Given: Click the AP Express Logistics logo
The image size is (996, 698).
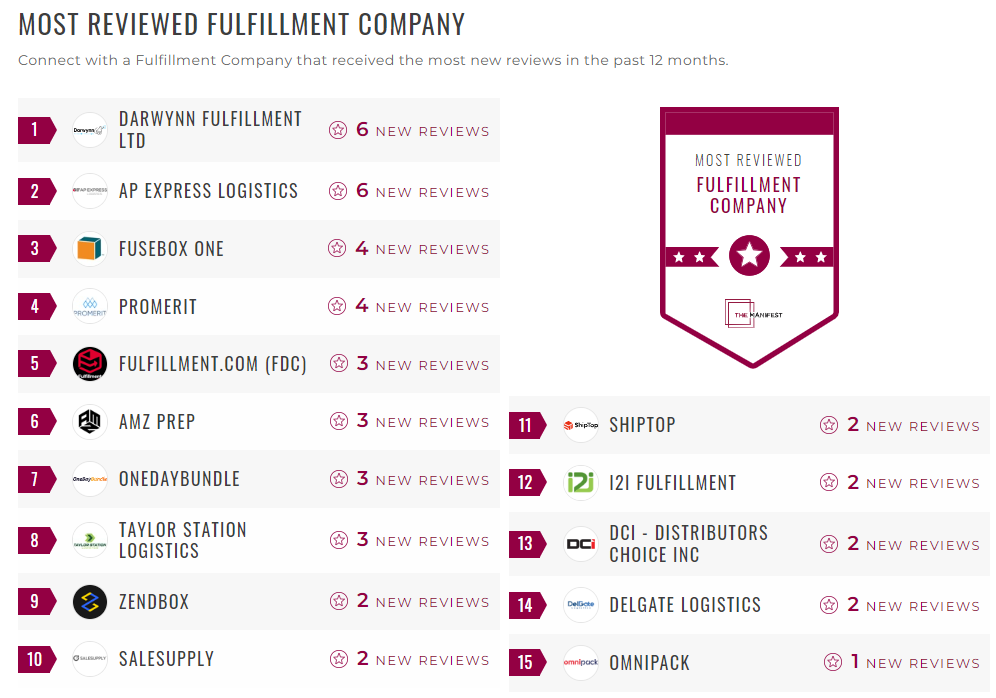Looking at the screenshot, I should click(x=90, y=191).
